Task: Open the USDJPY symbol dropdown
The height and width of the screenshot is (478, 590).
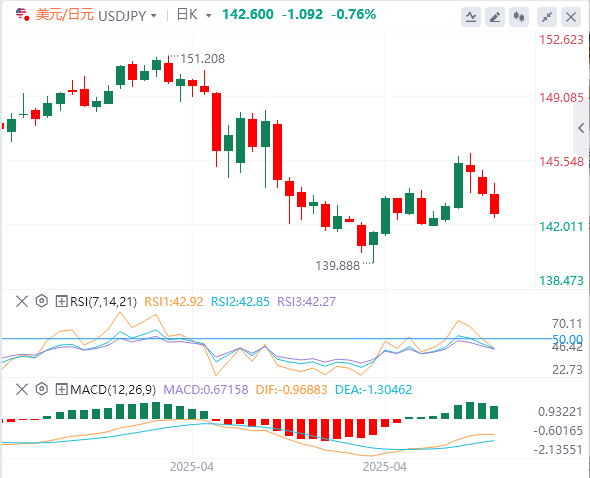Action: [154, 16]
